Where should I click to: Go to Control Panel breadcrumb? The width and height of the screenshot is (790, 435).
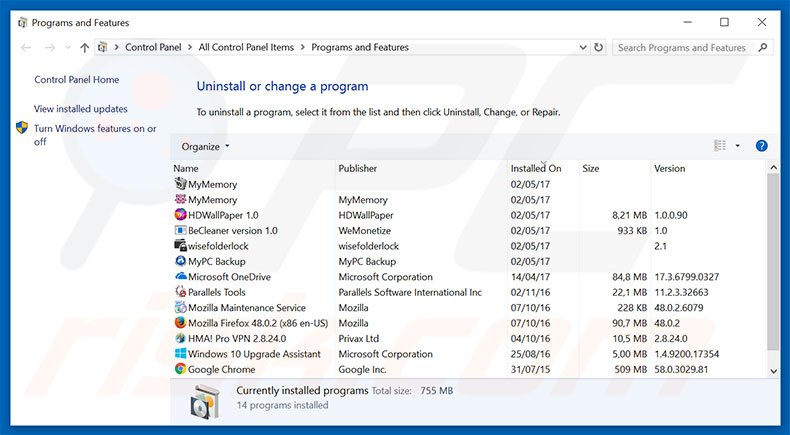point(153,47)
